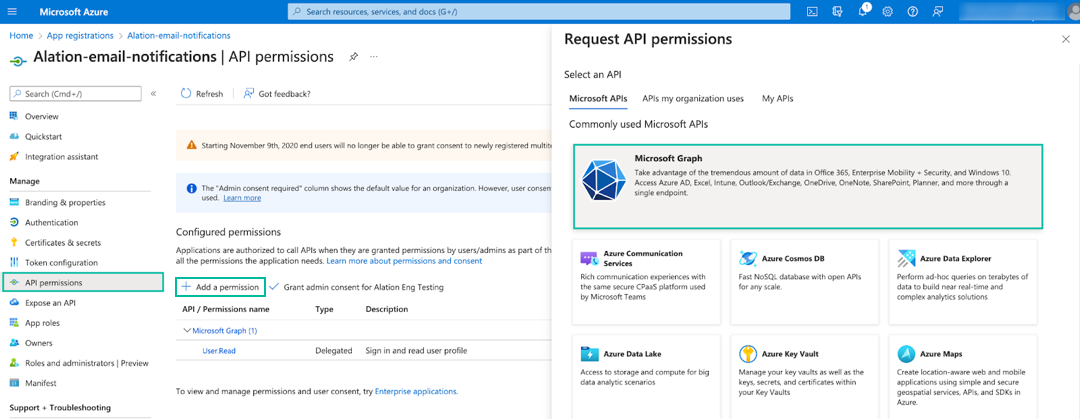Click the Delegated type cell
The image size is (1080, 419).
coord(334,351)
